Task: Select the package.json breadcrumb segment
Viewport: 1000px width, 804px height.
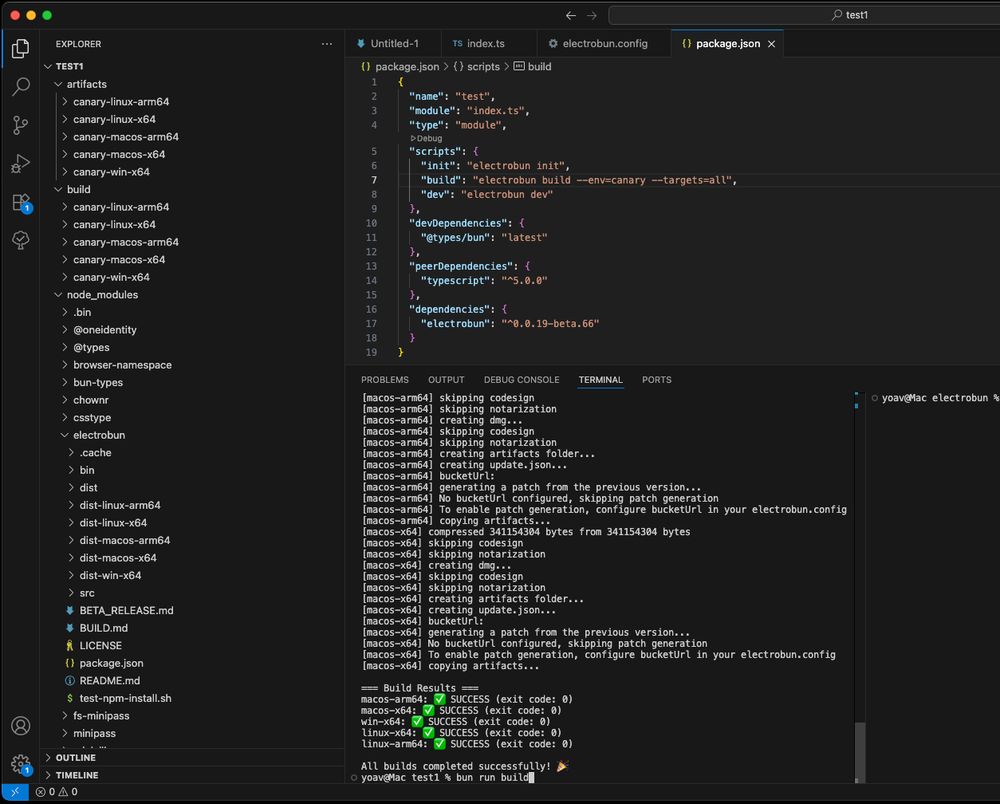Action: (x=400, y=66)
